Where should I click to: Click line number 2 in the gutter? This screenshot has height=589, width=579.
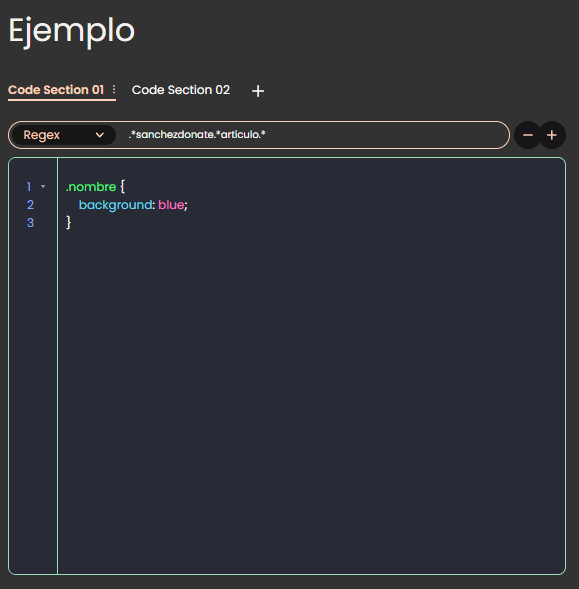30,205
